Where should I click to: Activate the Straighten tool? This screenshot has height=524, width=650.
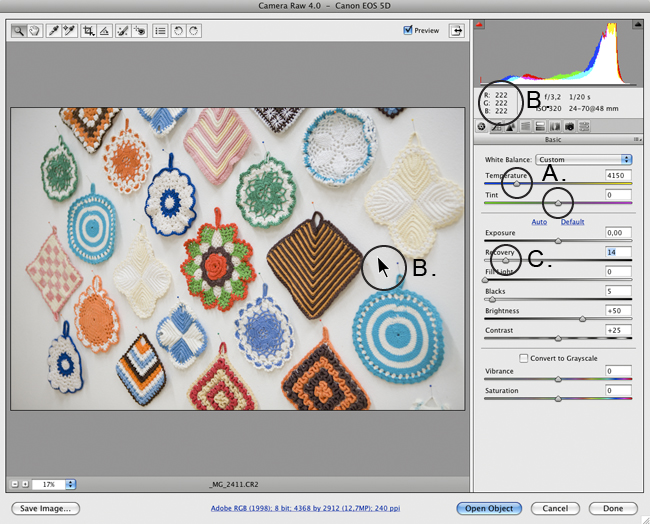[x=105, y=31]
